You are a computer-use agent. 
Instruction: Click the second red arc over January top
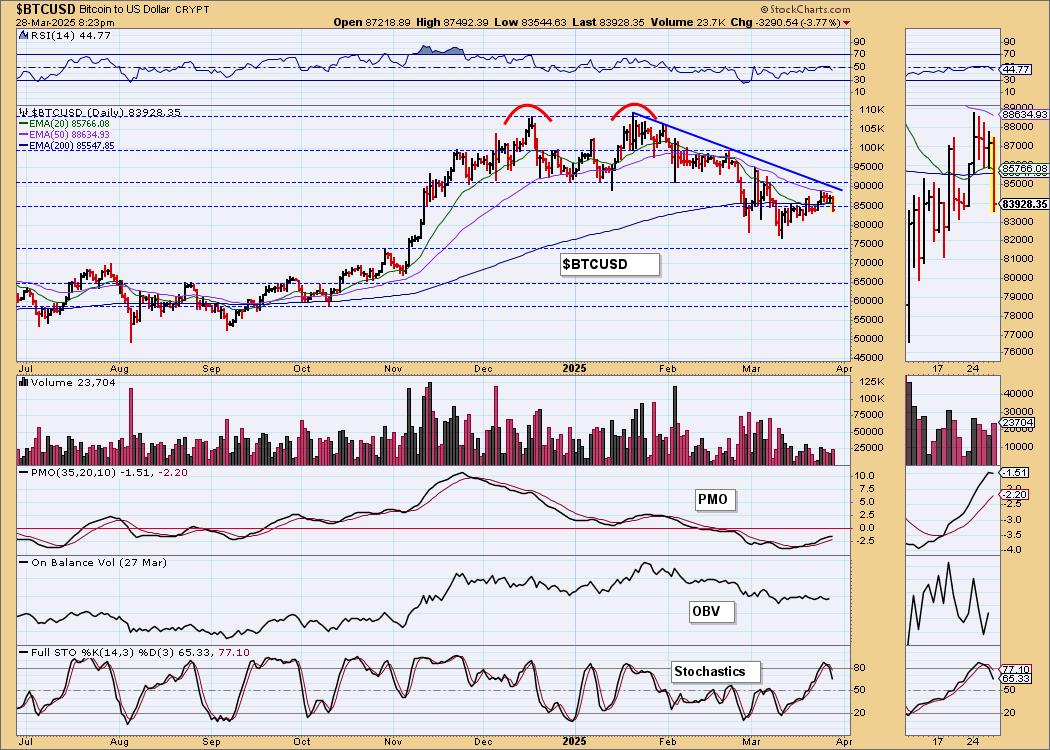tap(635, 110)
